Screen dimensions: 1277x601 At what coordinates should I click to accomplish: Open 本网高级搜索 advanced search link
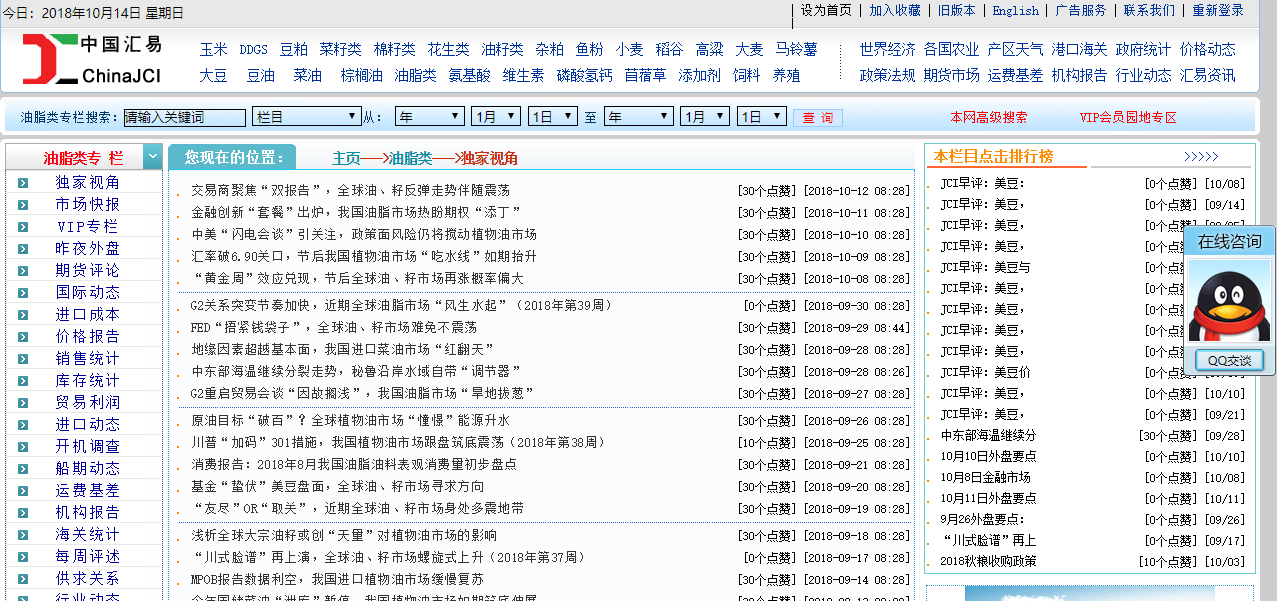[988, 118]
